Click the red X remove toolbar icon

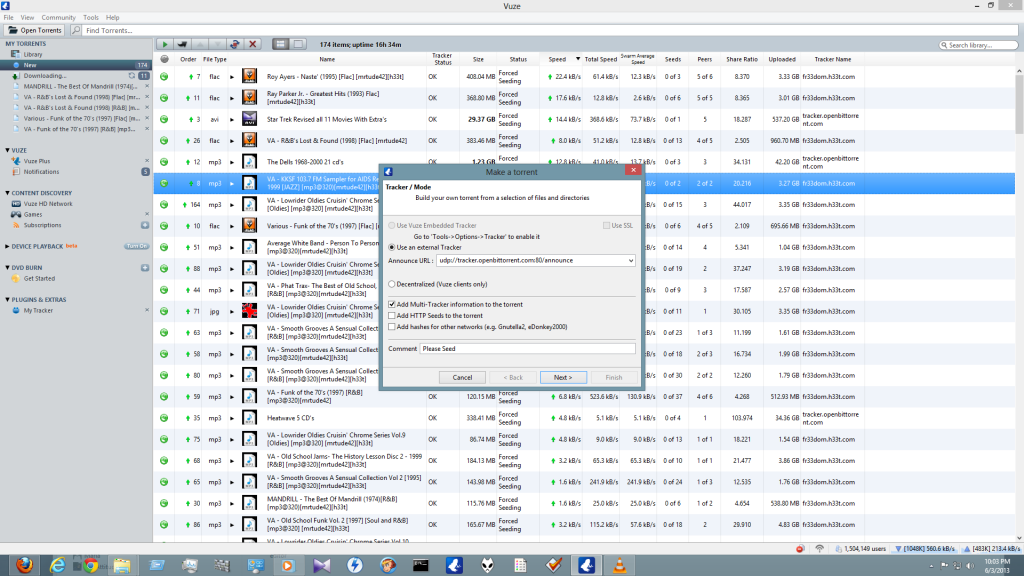[253, 44]
